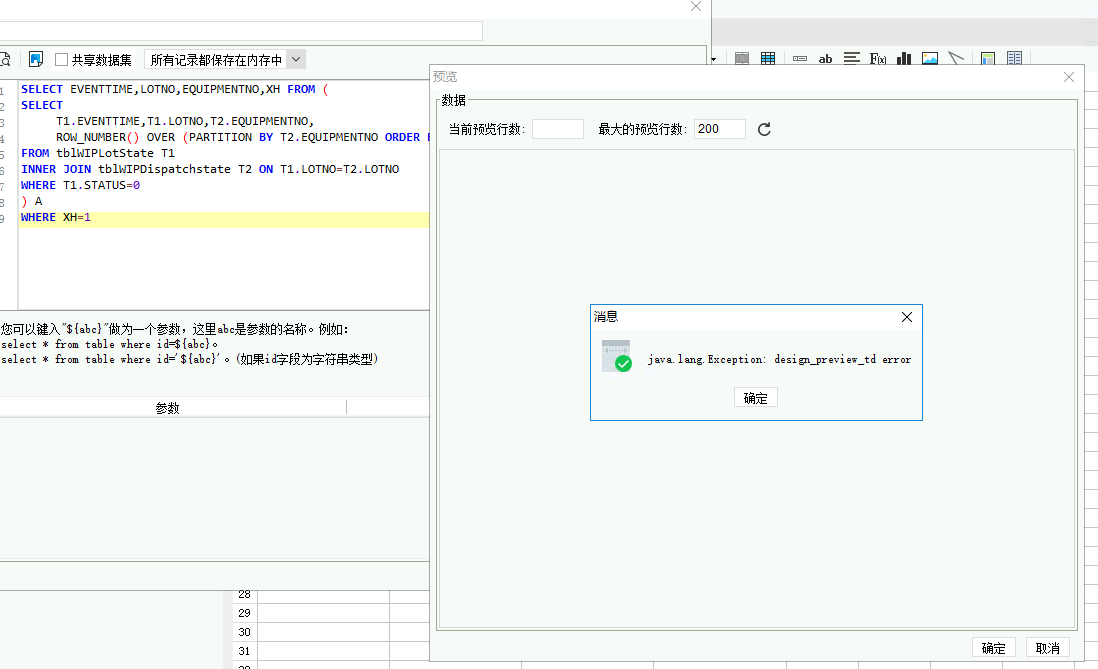The width and height of the screenshot is (1098, 669).
Task: Click the 参数 column header
Action: [167, 408]
